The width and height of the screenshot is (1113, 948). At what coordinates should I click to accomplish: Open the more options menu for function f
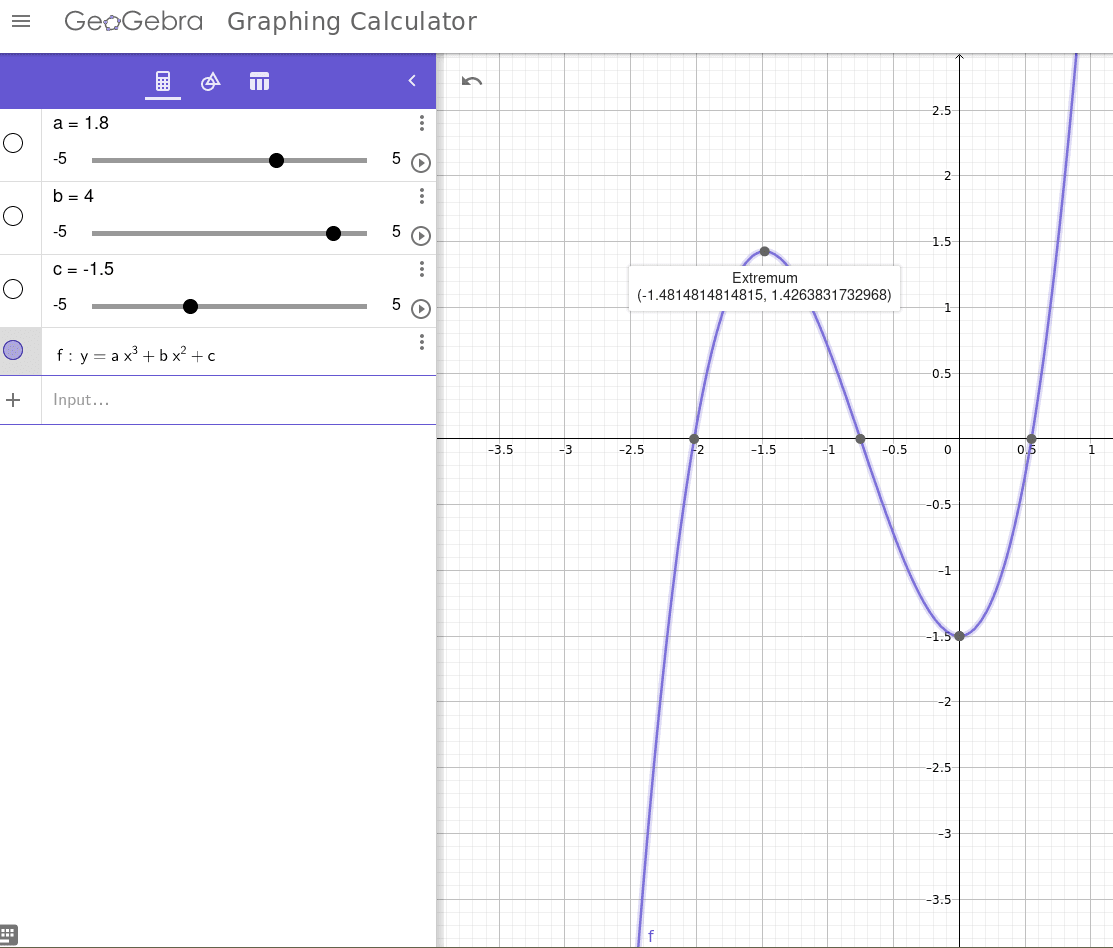tap(422, 342)
